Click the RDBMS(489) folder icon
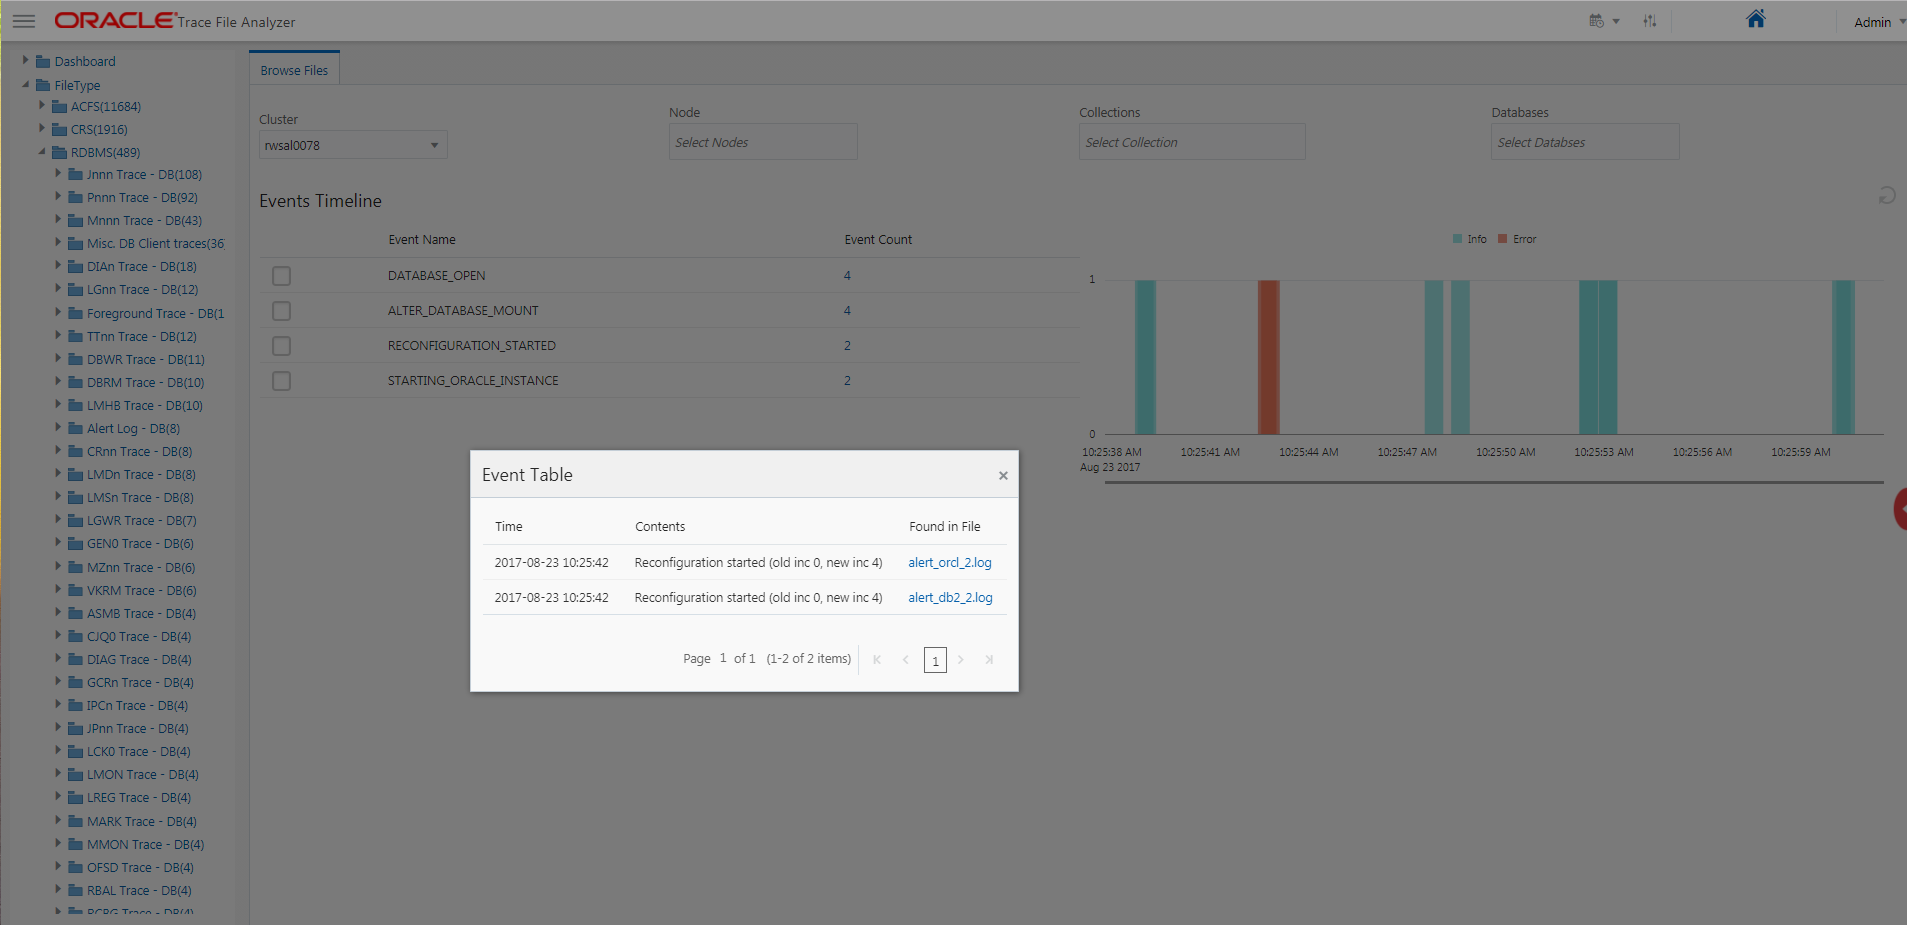Image resolution: width=1907 pixels, height=925 pixels. tap(59, 152)
